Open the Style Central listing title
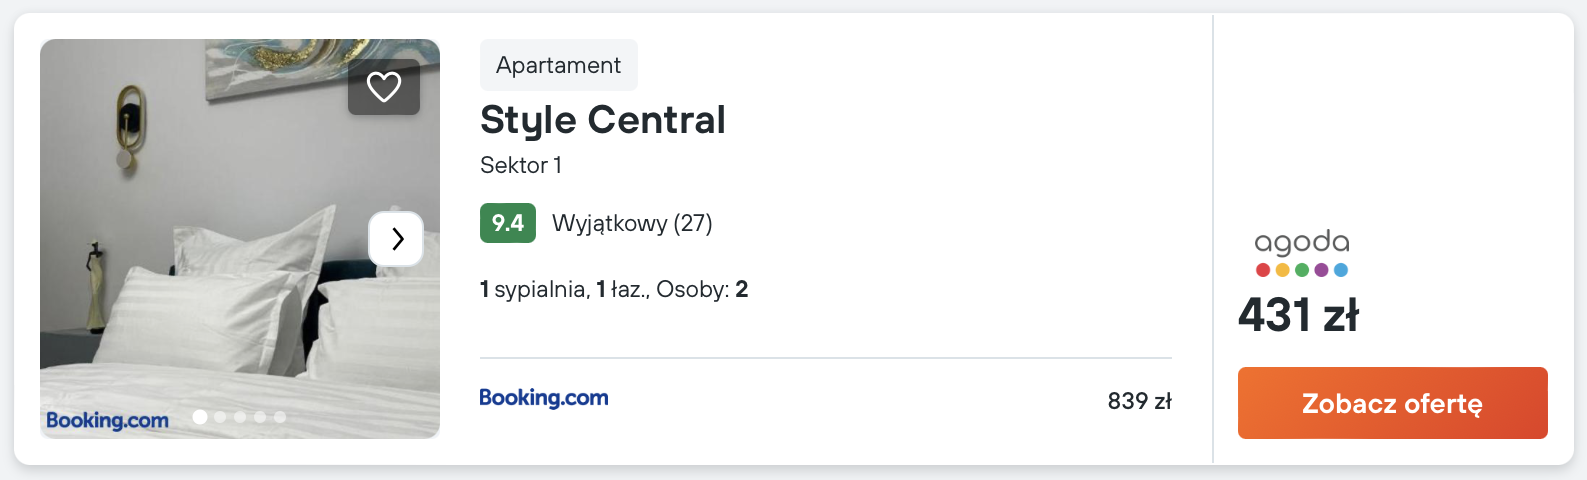 coord(602,120)
